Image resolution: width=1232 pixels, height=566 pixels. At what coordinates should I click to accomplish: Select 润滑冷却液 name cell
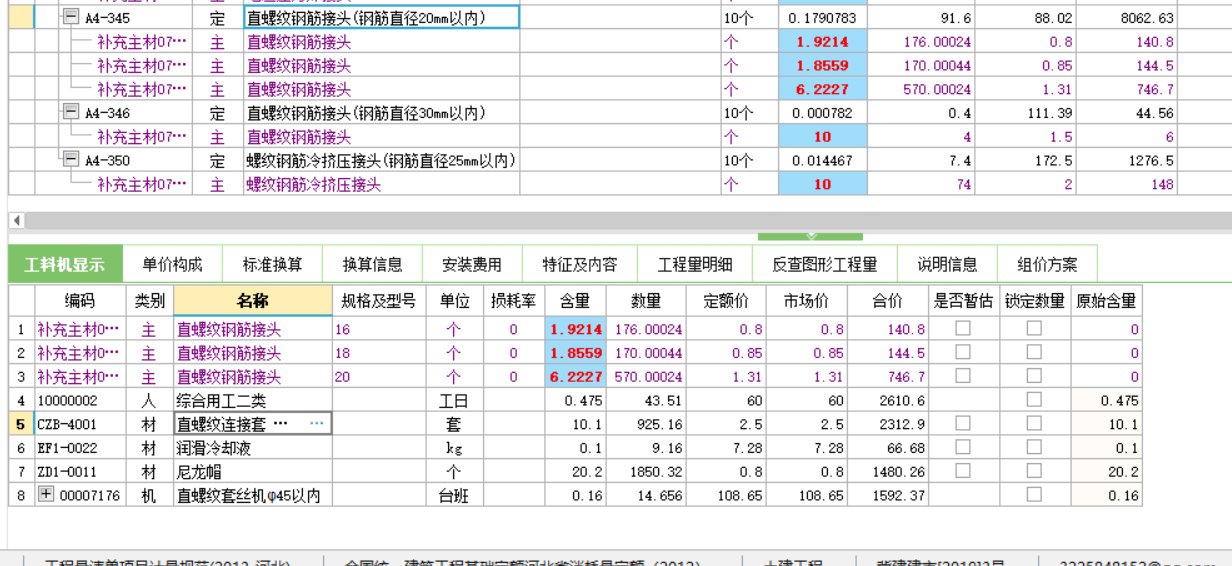point(253,448)
